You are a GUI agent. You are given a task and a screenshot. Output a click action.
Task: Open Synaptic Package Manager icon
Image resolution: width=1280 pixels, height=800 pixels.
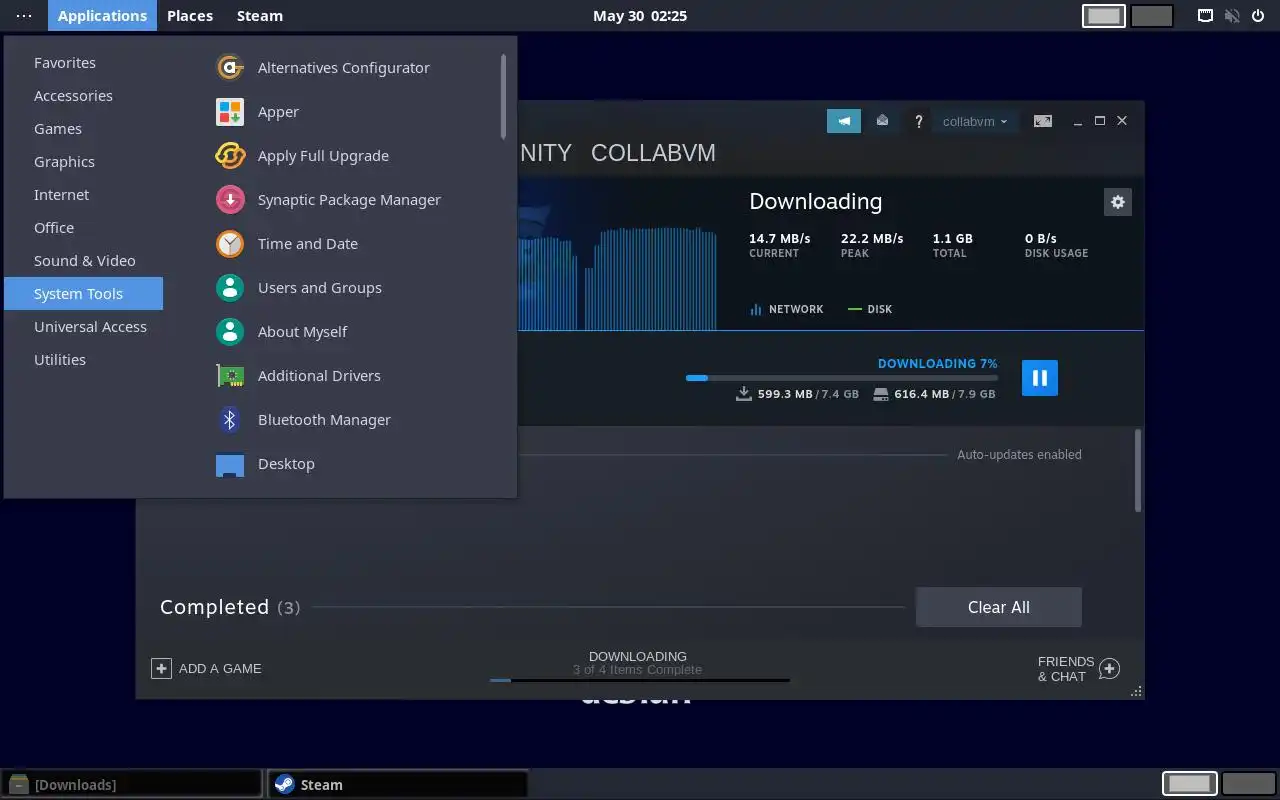coord(230,200)
